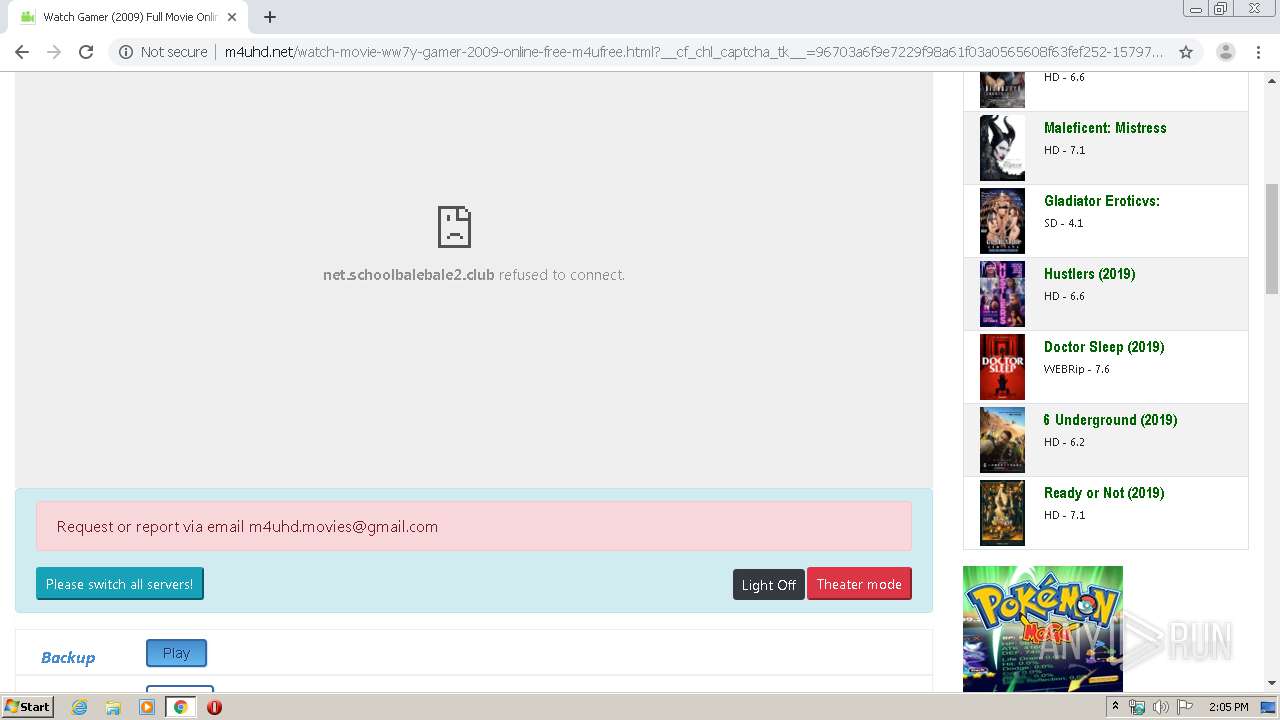This screenshot has height=720, width=1280.
Task: Click the 6 Underground poster thumbnail
Action: tap(1002, 440)
